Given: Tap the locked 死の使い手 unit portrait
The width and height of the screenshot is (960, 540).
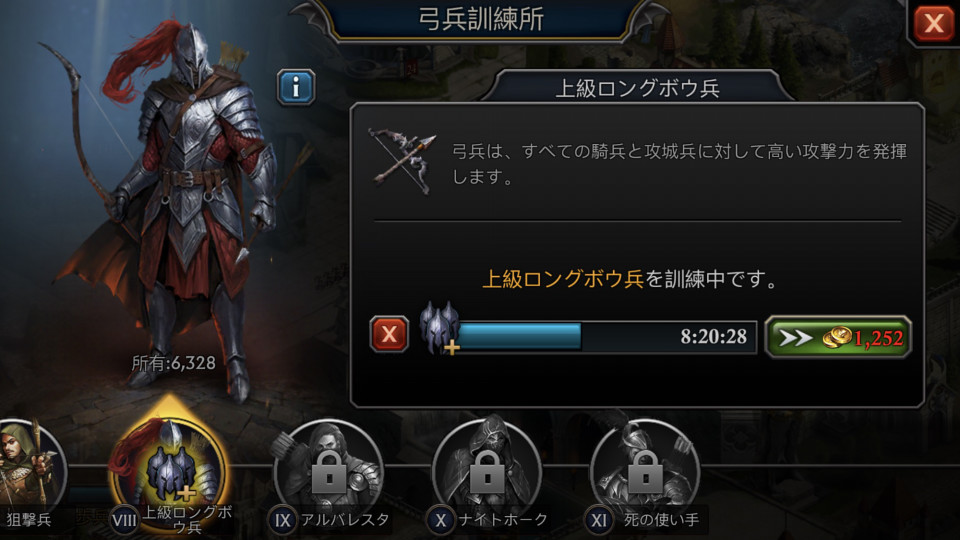Looking at the screenshot, I should [645, 467].
